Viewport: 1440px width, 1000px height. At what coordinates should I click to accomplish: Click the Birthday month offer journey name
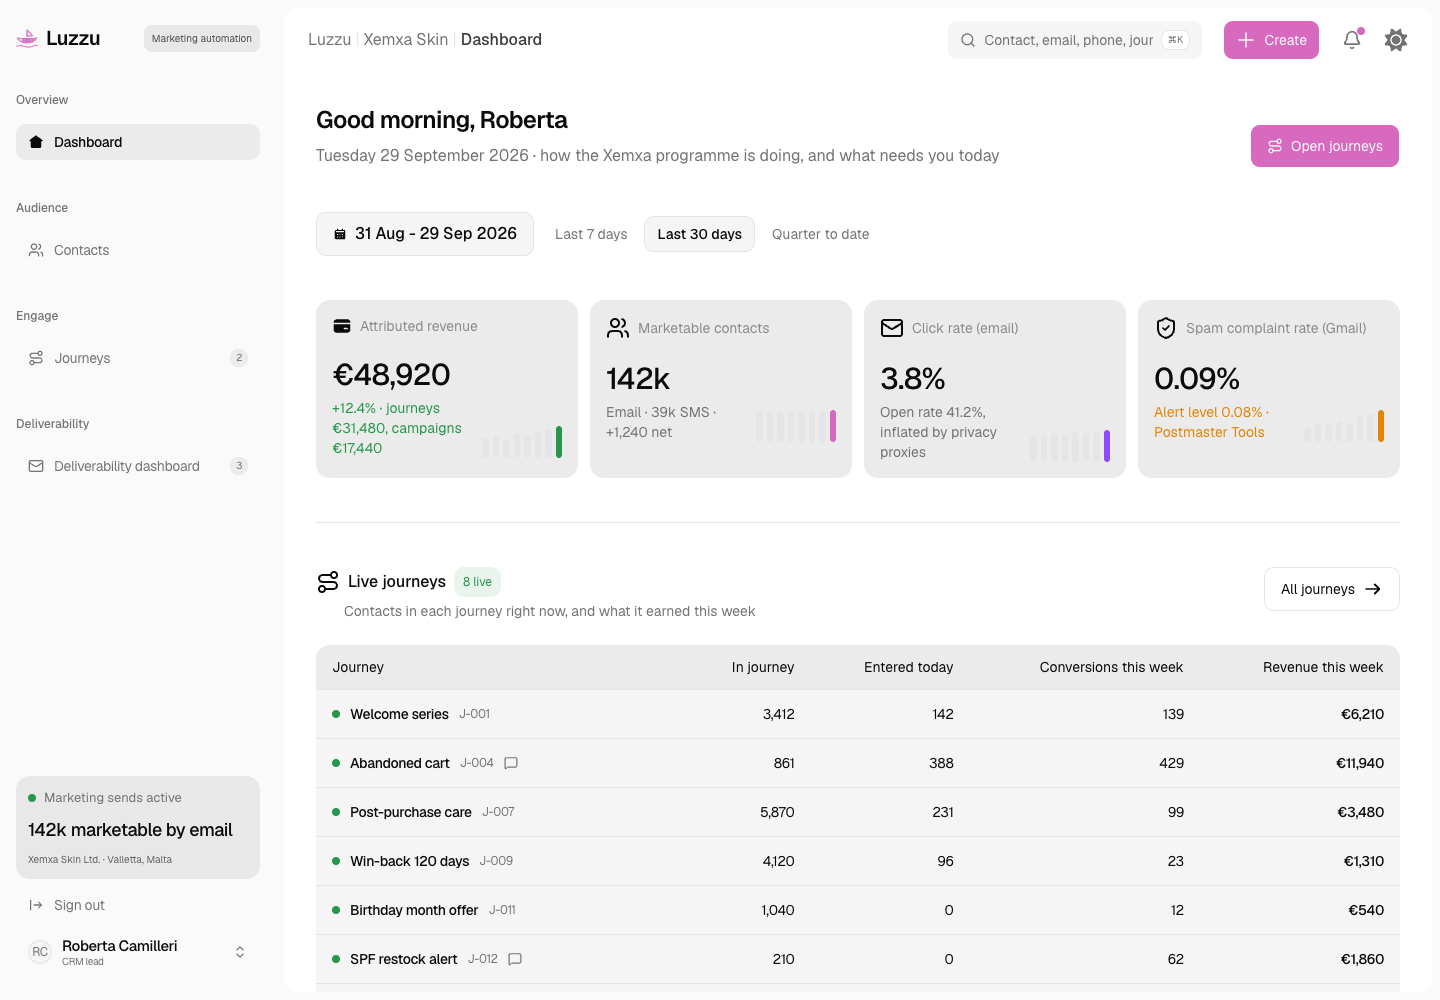point(414,910)
